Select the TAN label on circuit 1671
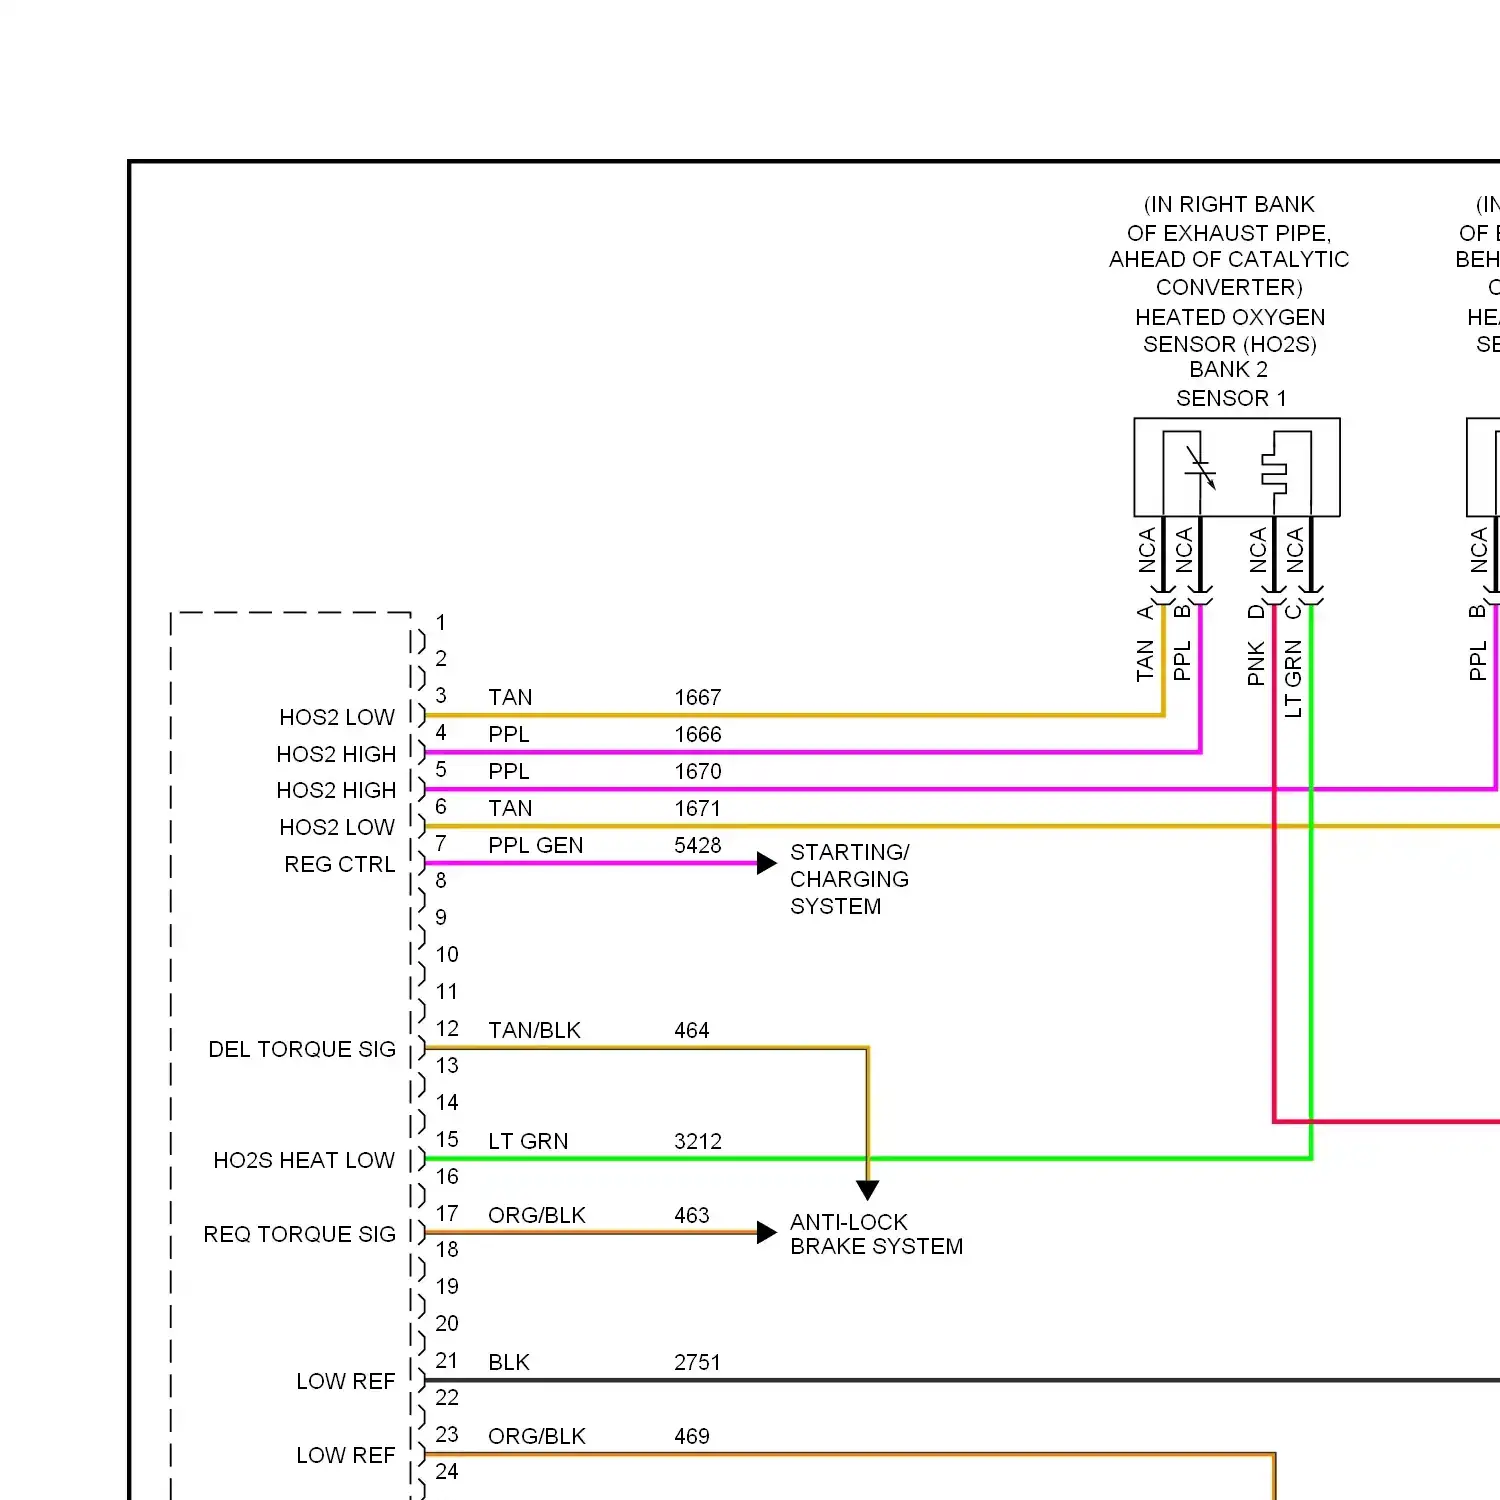Image resolution: width=1500 pixels, height=1500 pixels. 510,808
